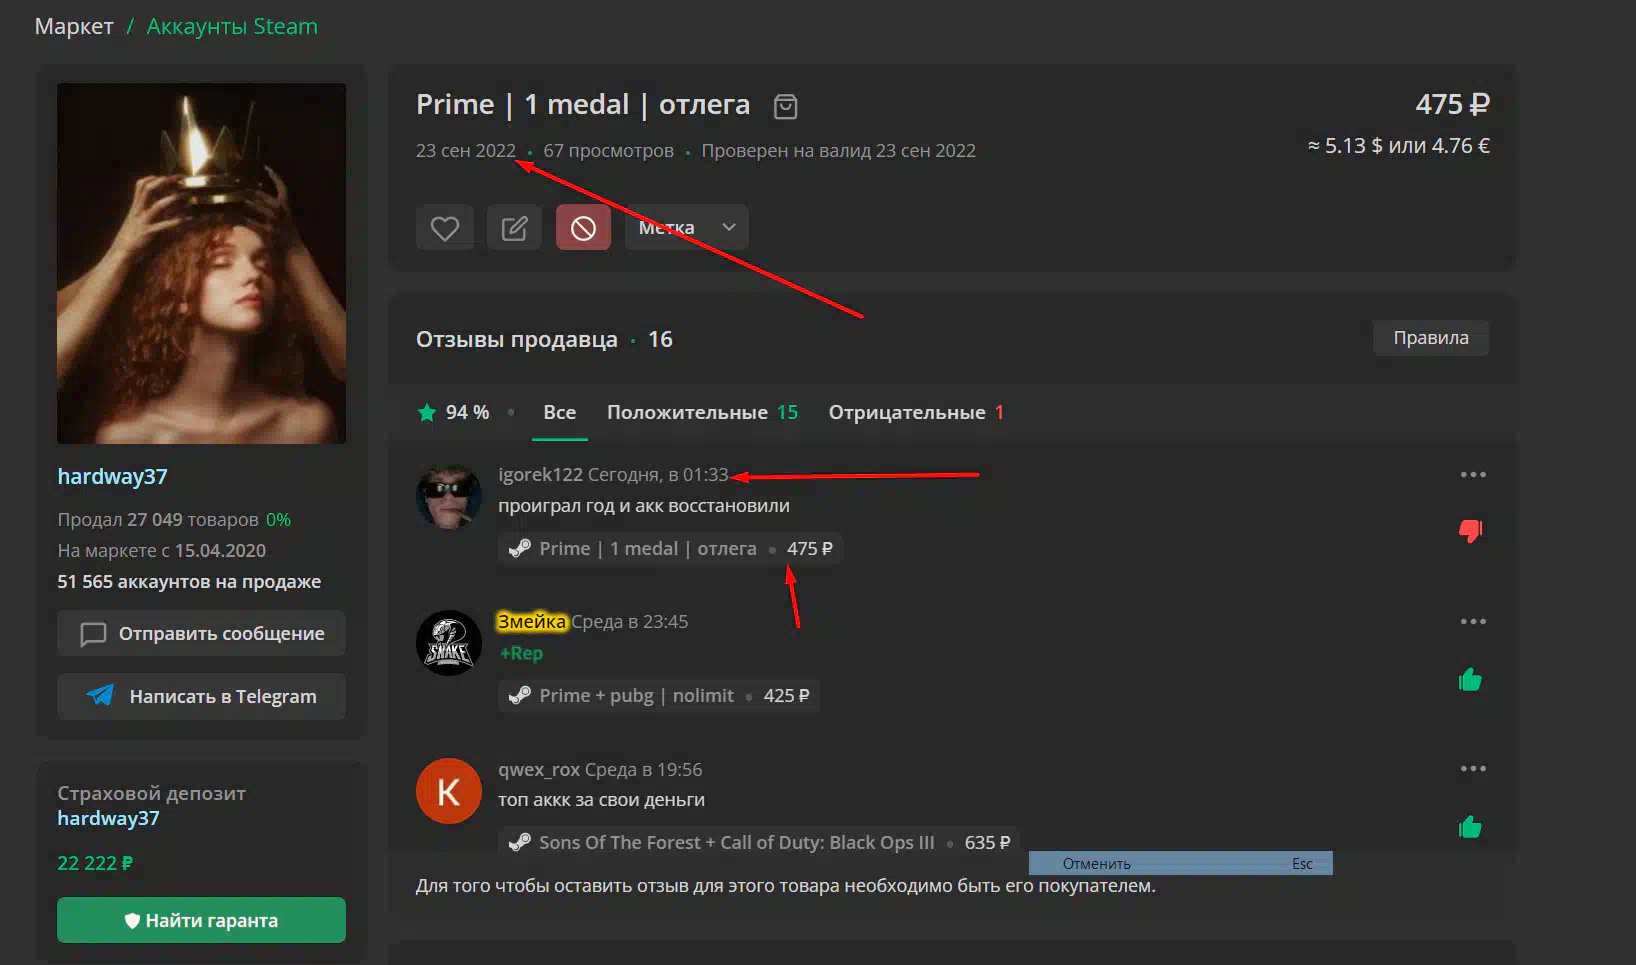Click 'топ аккк за свои деньги' review text

(601, 799)
